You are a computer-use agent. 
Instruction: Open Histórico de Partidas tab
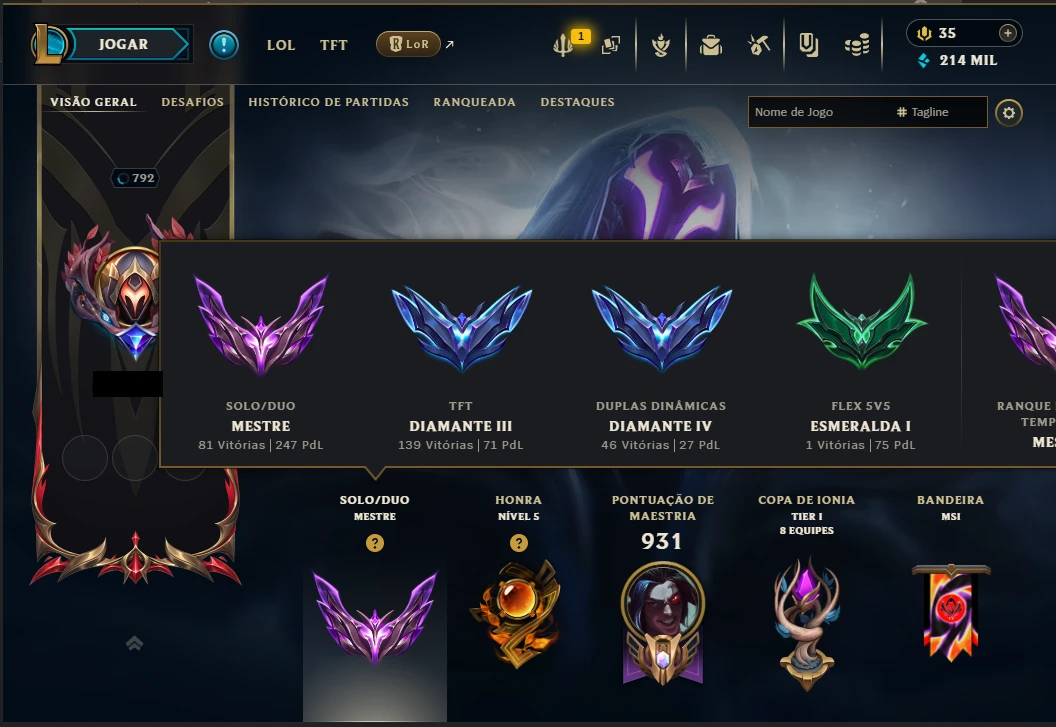pos(328,102)
